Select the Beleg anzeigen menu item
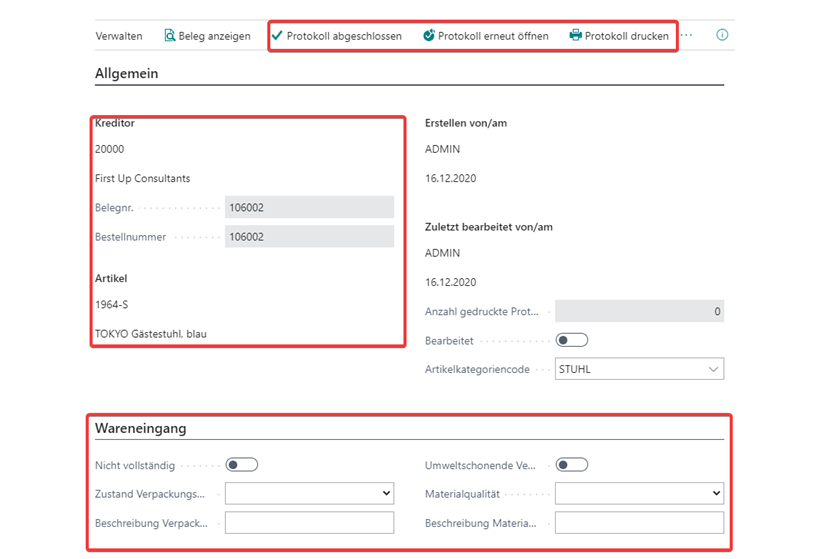Screen dimensions: 816x559 208,36
